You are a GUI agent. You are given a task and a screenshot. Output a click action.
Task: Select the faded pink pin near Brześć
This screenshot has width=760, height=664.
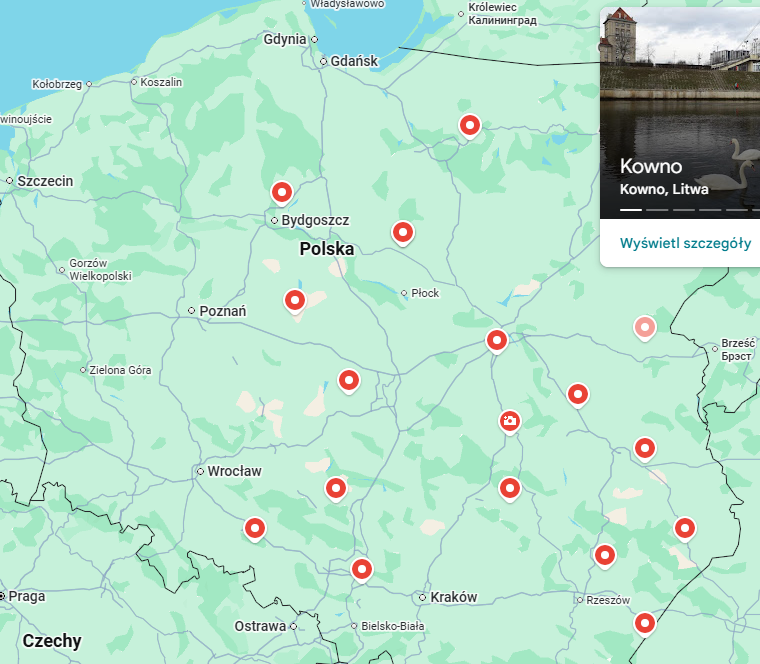[645, 328]
